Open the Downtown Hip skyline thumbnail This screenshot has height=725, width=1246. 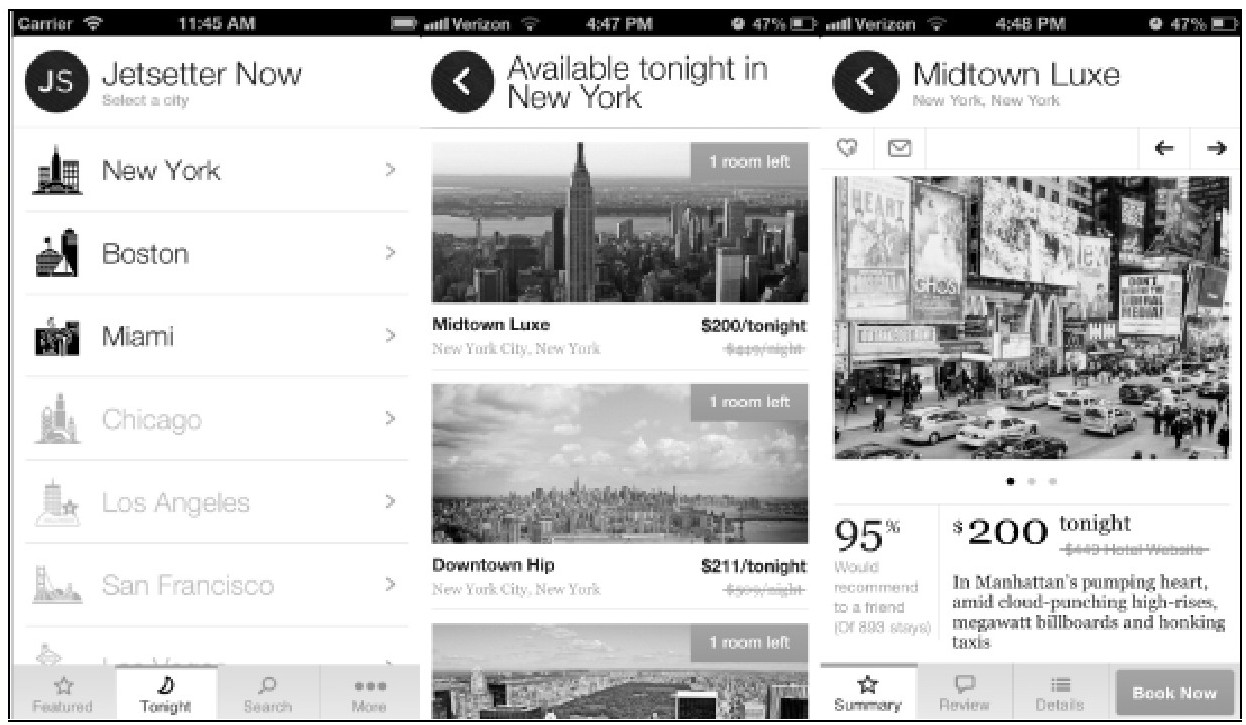coord(619,464)
